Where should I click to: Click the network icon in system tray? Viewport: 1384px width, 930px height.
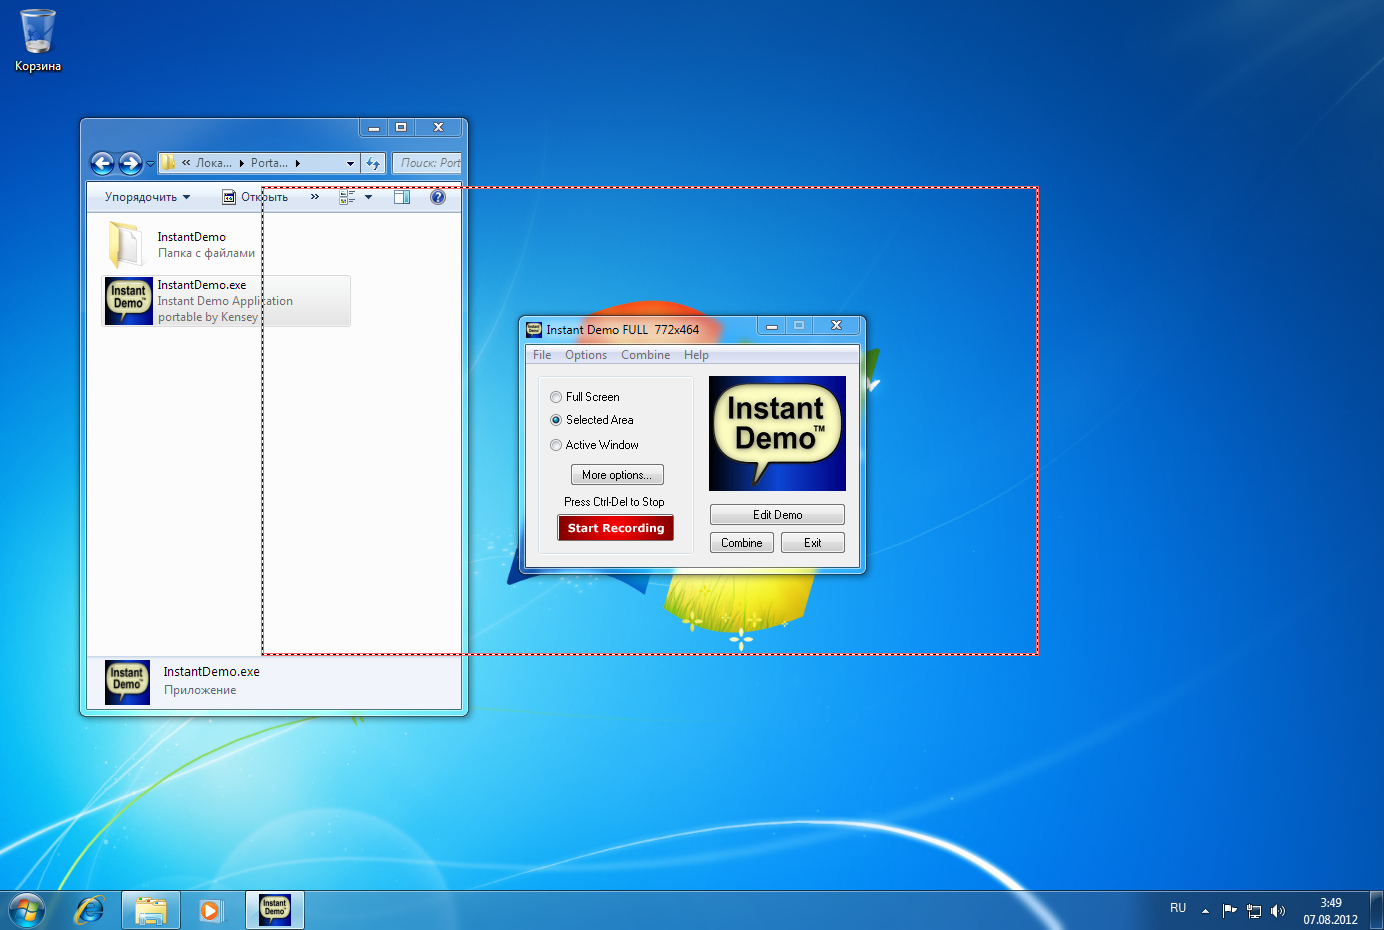point(1254,910)
